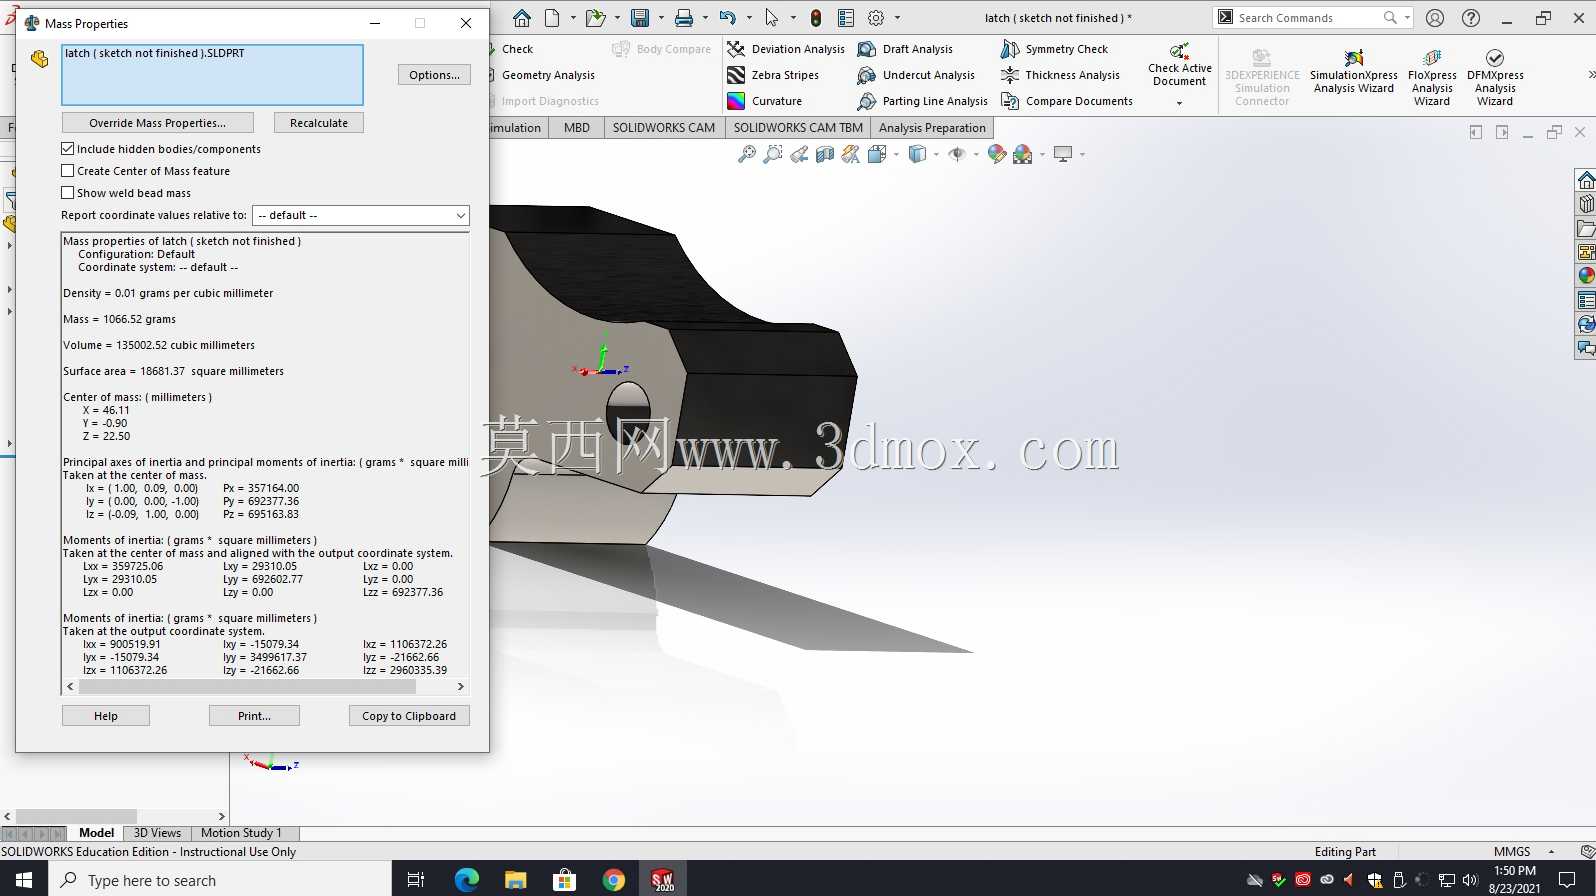
Task: Click Zoom to Area magnifier icon
Action: (773, 154)
